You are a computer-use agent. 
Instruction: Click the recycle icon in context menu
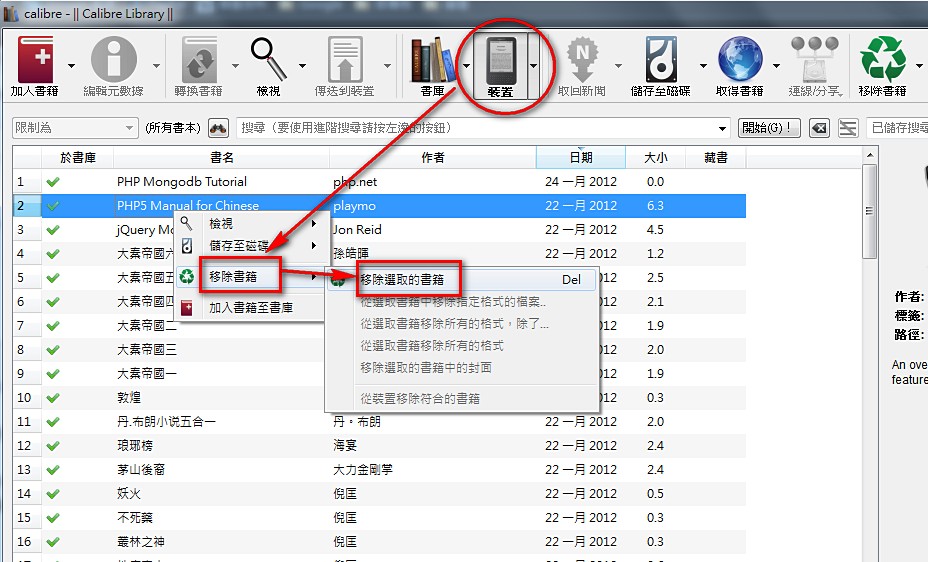[187, 276]
